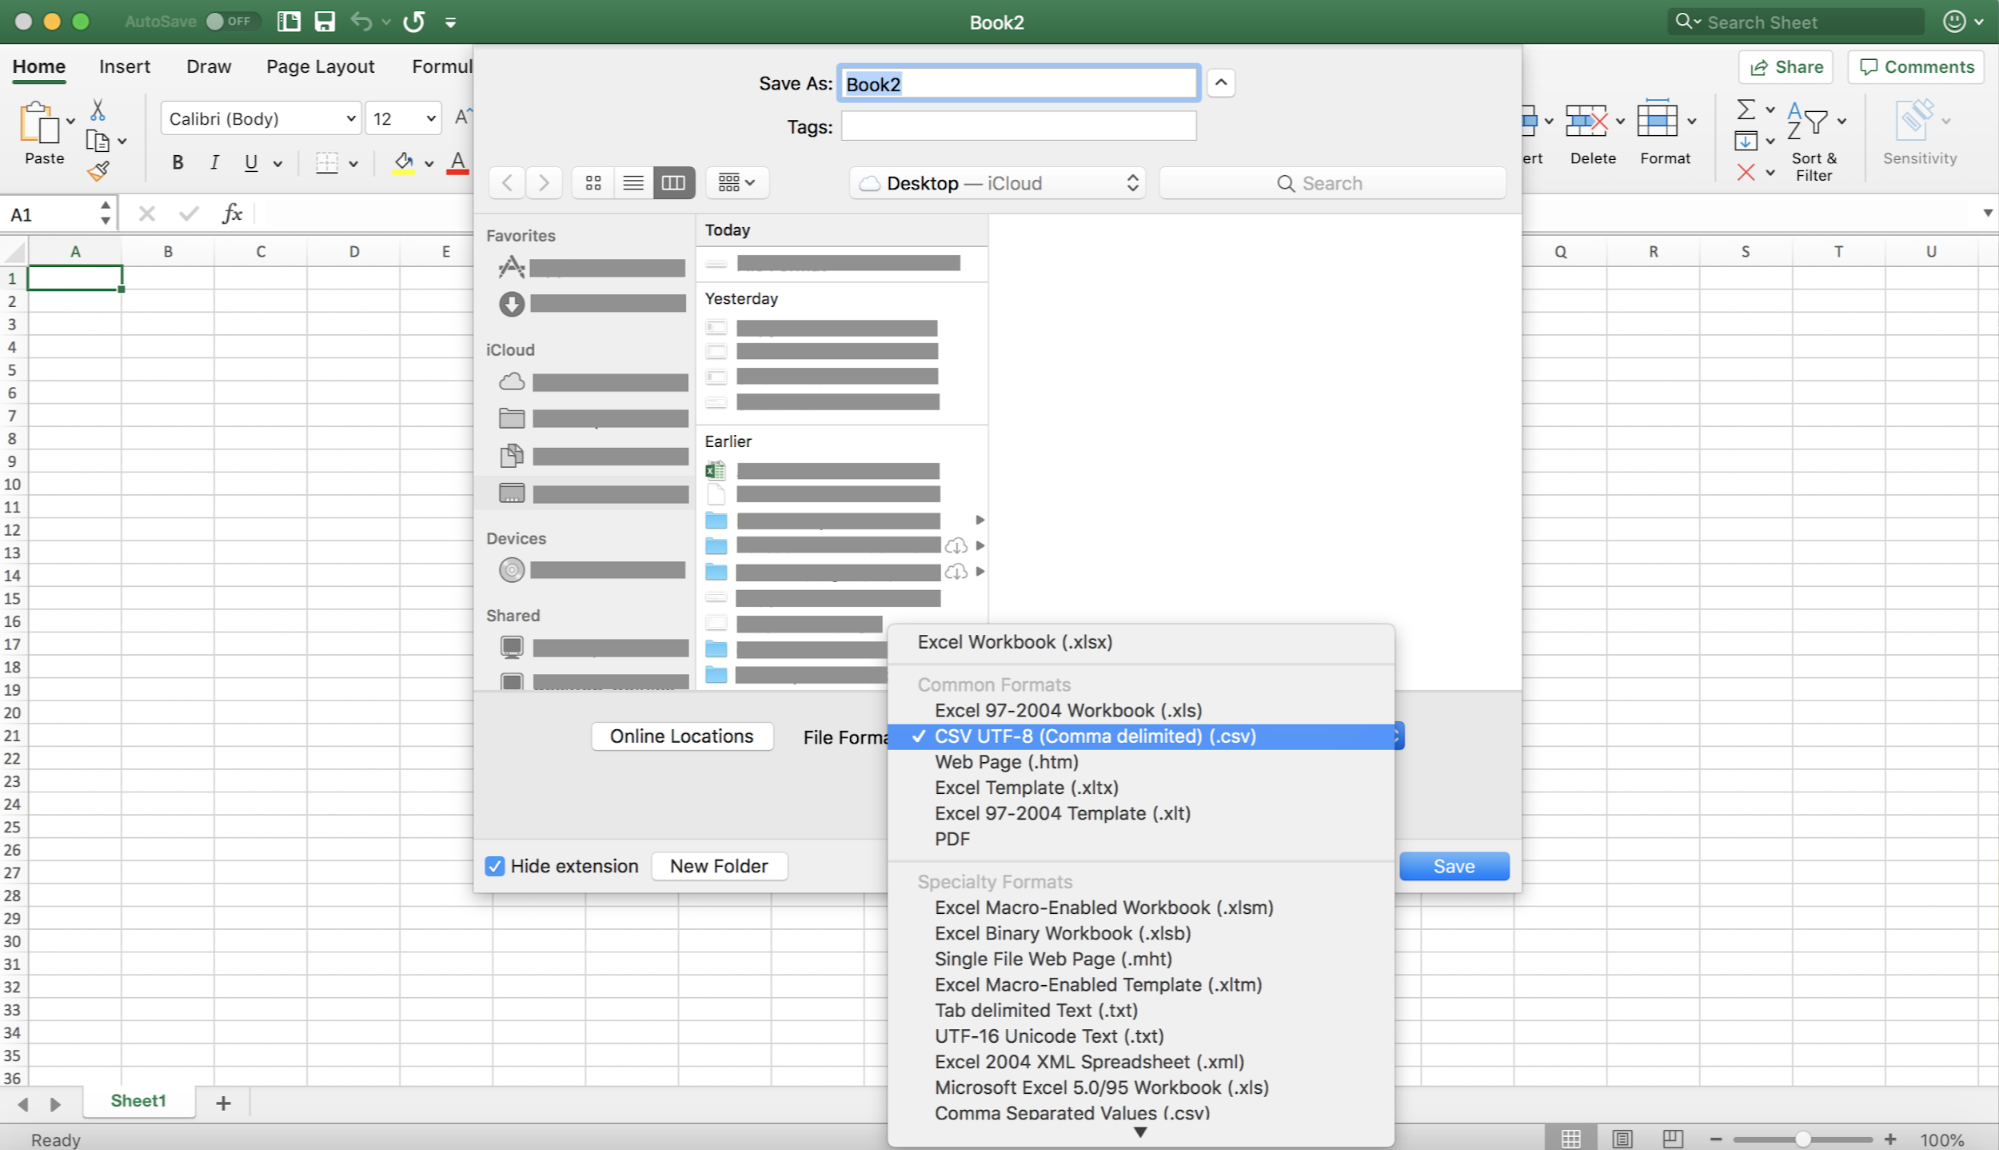Click the dialog Search field

1332,183
